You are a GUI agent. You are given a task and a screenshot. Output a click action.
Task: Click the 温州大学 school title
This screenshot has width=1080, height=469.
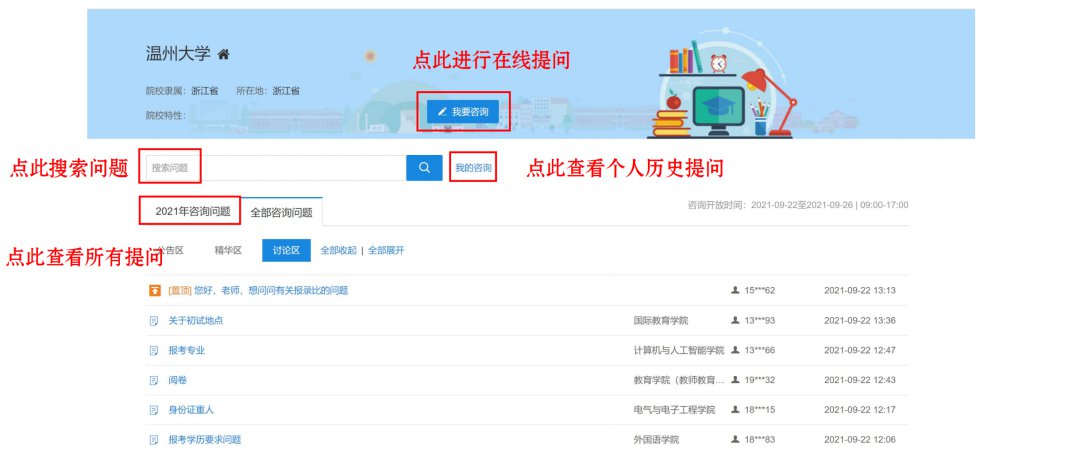point(178,54)
